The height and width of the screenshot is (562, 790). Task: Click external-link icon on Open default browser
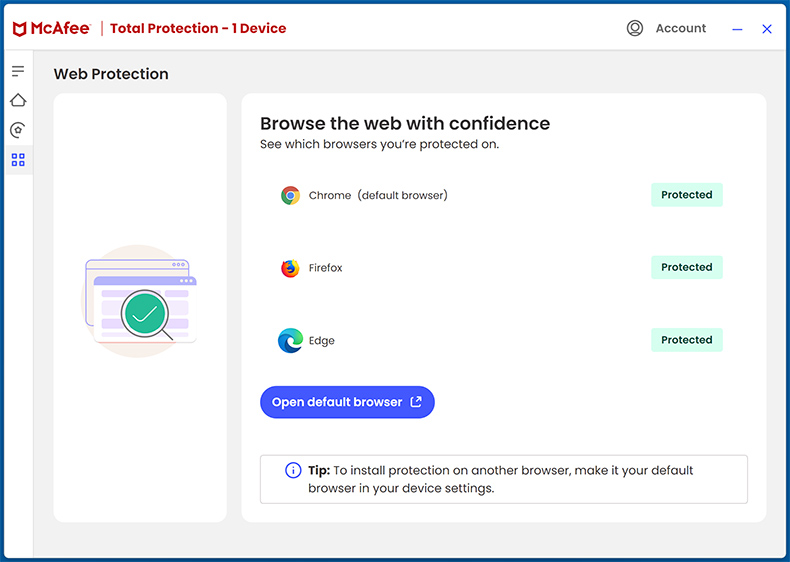pyautogui.click(x=416, y=402)
